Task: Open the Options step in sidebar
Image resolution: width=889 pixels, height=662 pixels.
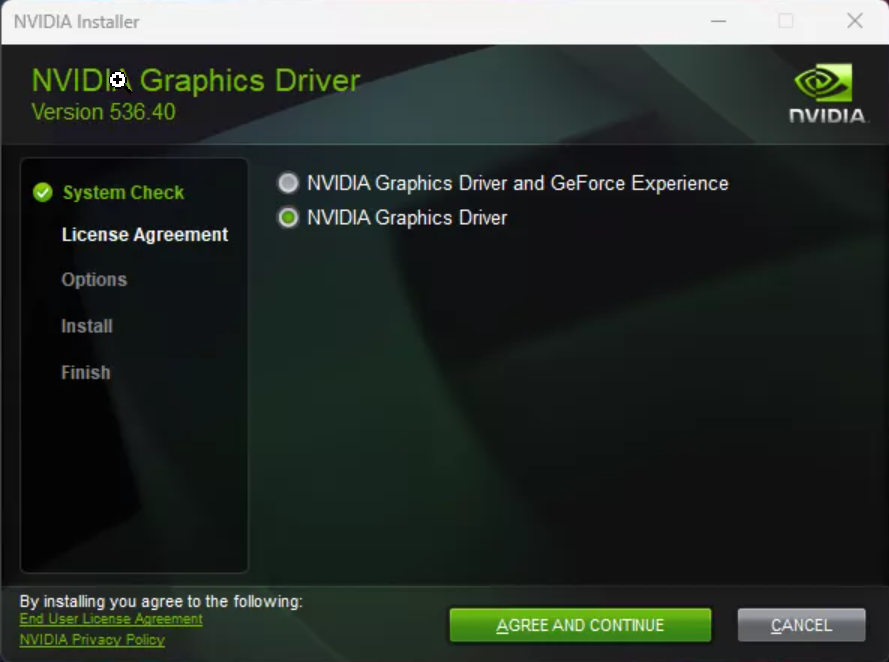Action: [94, 280]
